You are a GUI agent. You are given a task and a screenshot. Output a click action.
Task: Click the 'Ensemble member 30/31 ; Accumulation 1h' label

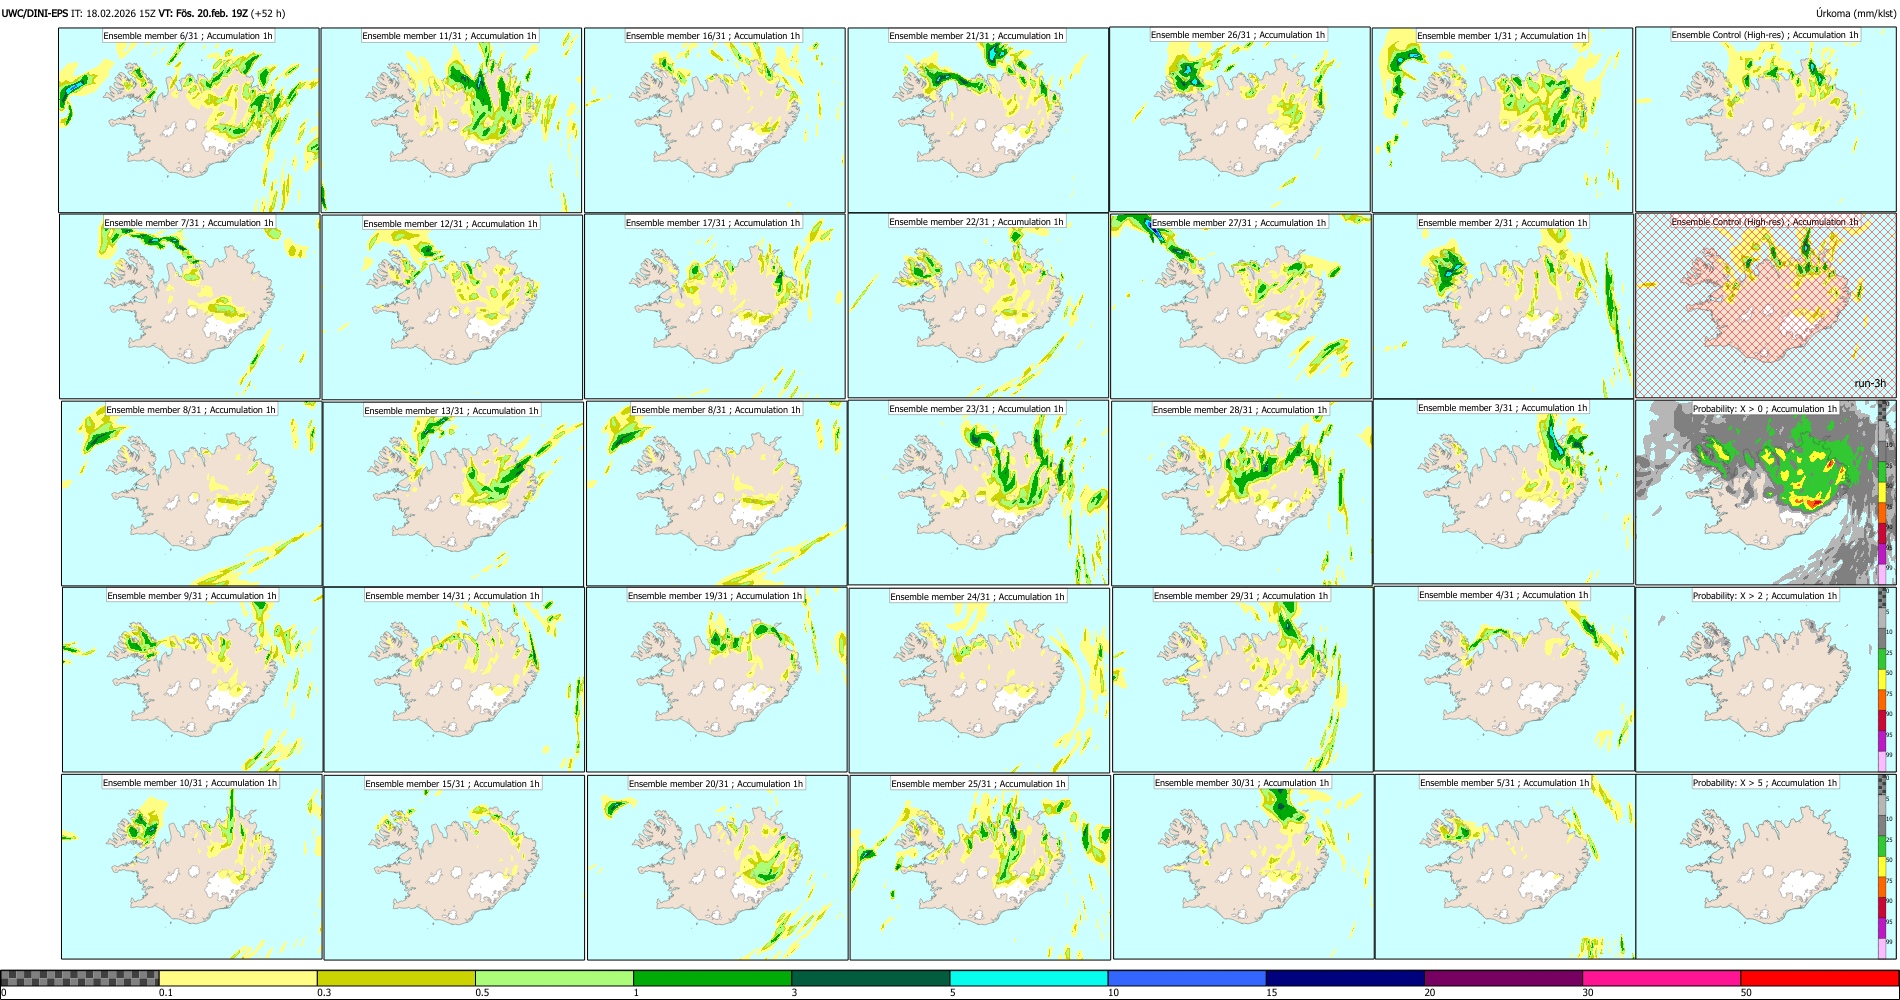click(1242, 783)
